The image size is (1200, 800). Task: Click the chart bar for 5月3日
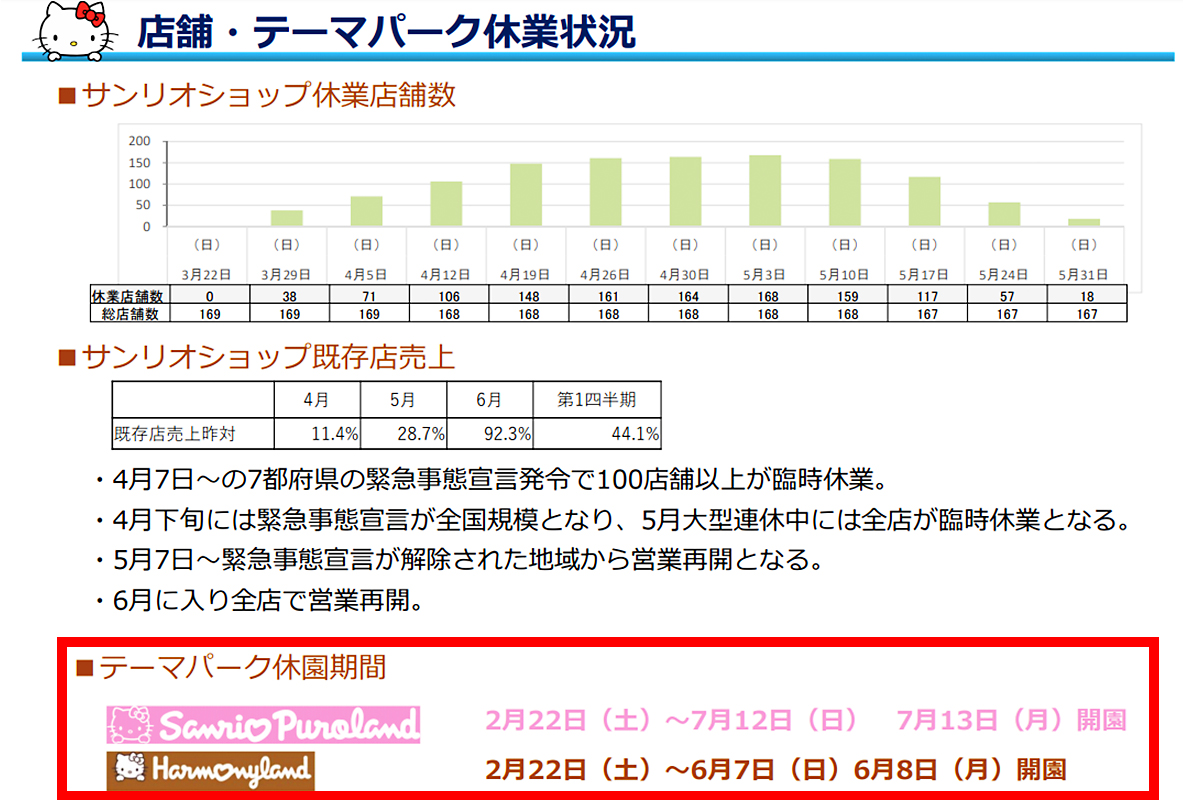click(x=765, y=191)
